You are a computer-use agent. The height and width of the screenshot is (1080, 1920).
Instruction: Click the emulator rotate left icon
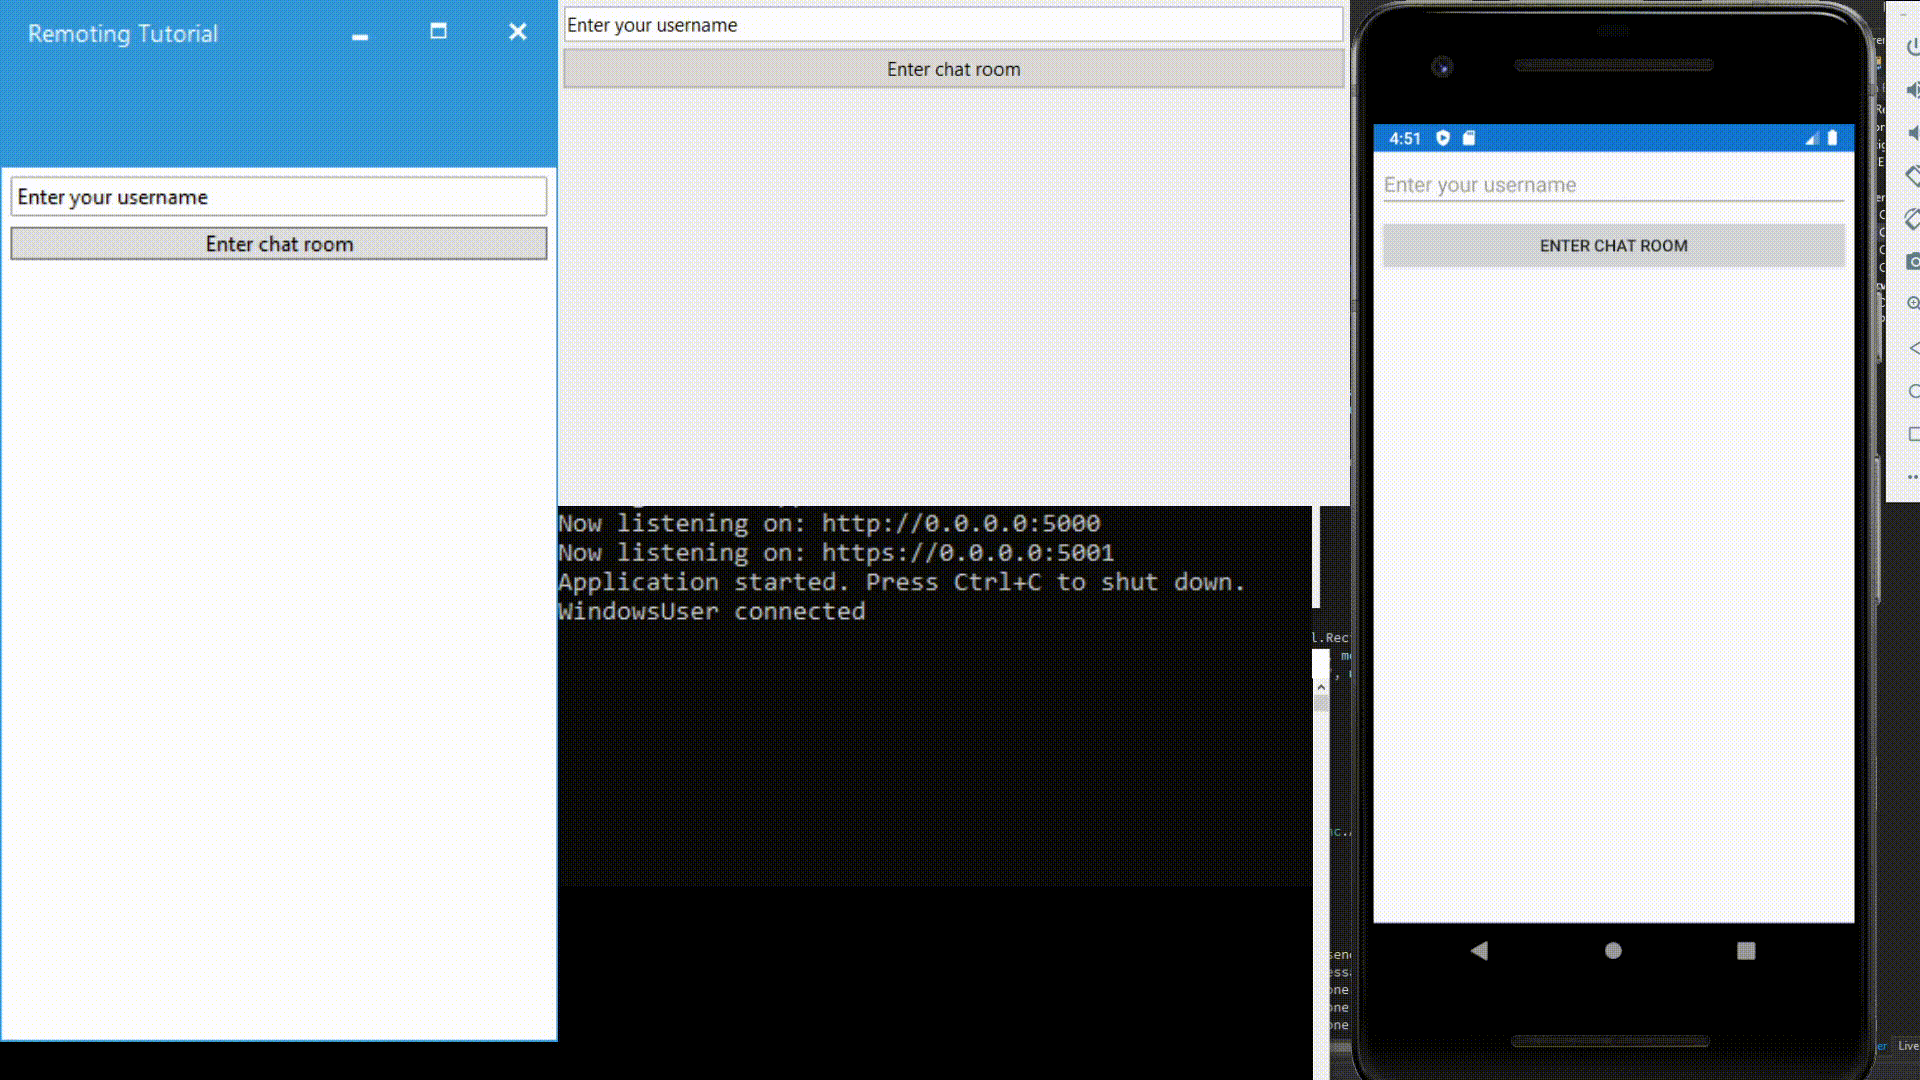pos(1912,176)
